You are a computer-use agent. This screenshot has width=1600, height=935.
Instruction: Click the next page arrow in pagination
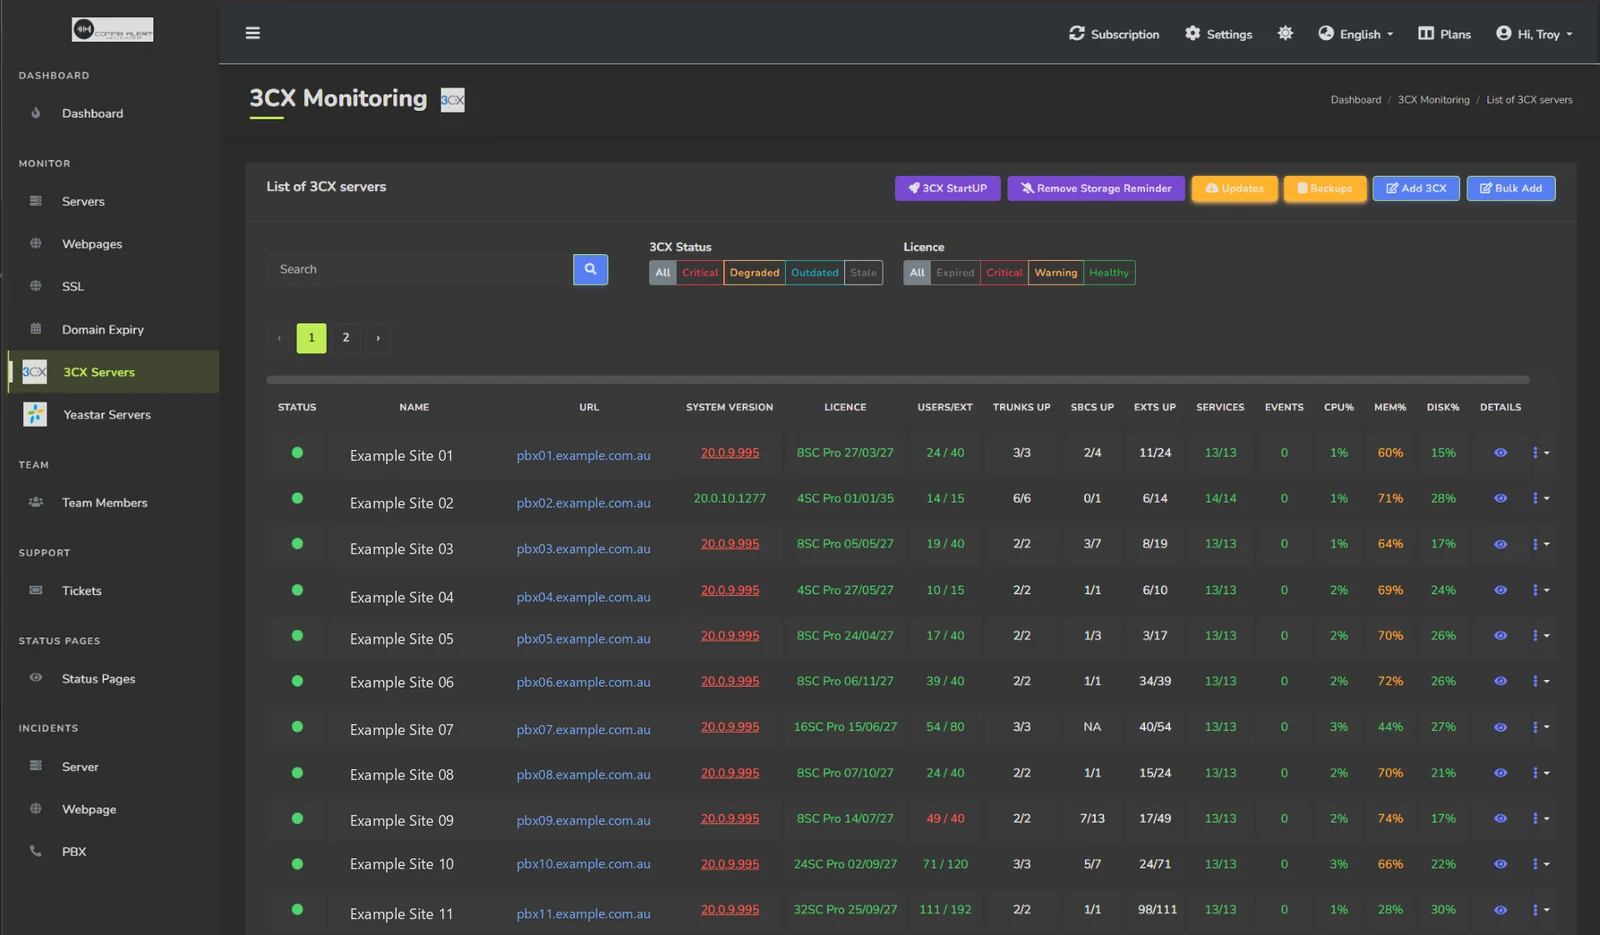coord(378,338)
